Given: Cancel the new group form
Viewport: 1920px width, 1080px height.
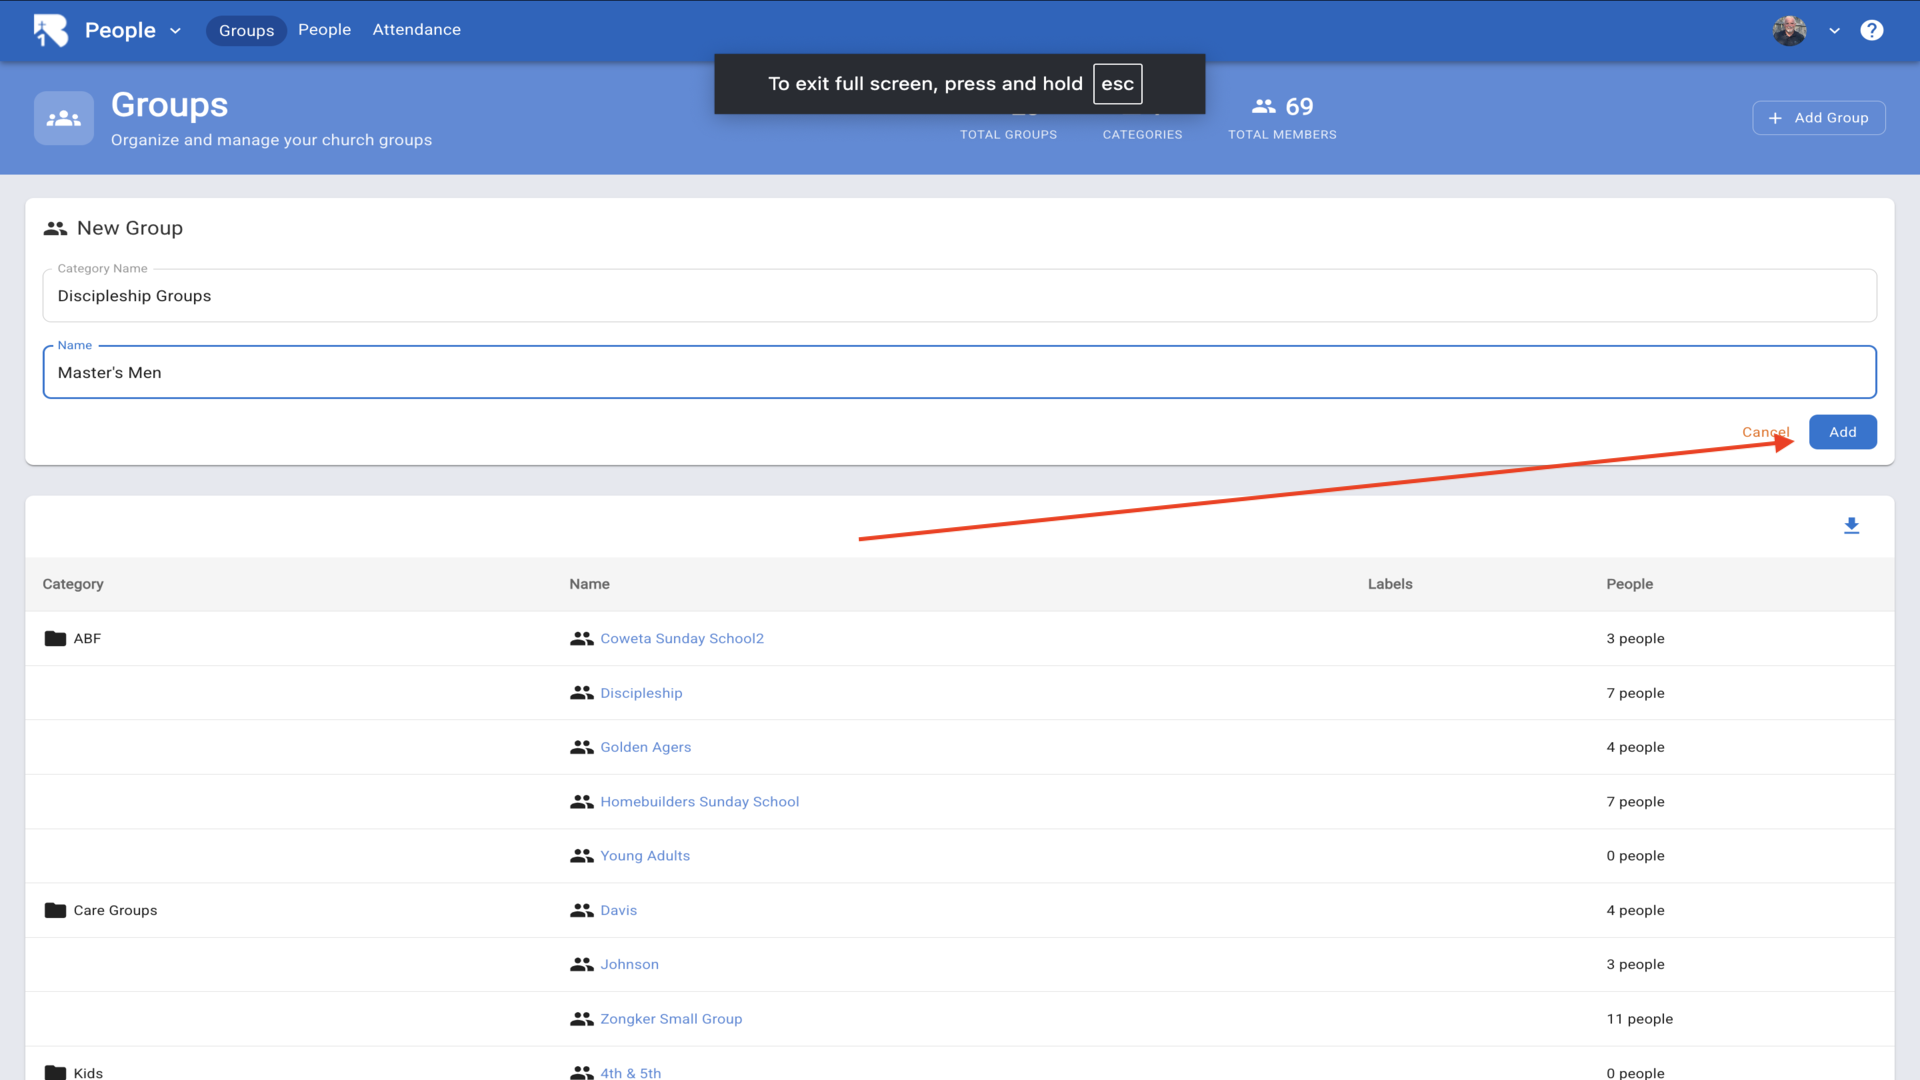Looking at the screenshot, I should coord(1764,432).
